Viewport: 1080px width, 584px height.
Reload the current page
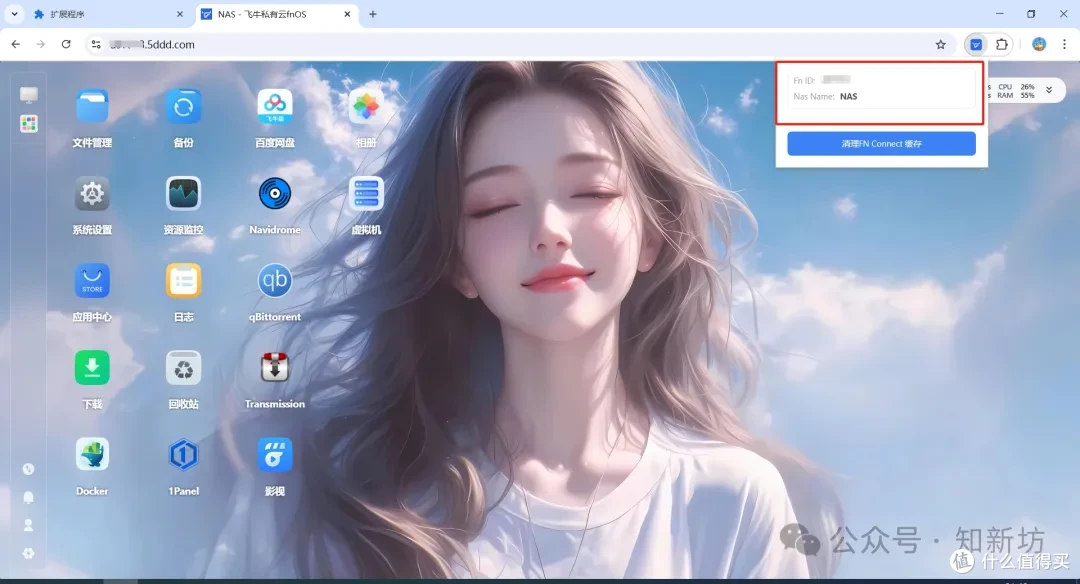pyautogui.click(x=66, y=45)
